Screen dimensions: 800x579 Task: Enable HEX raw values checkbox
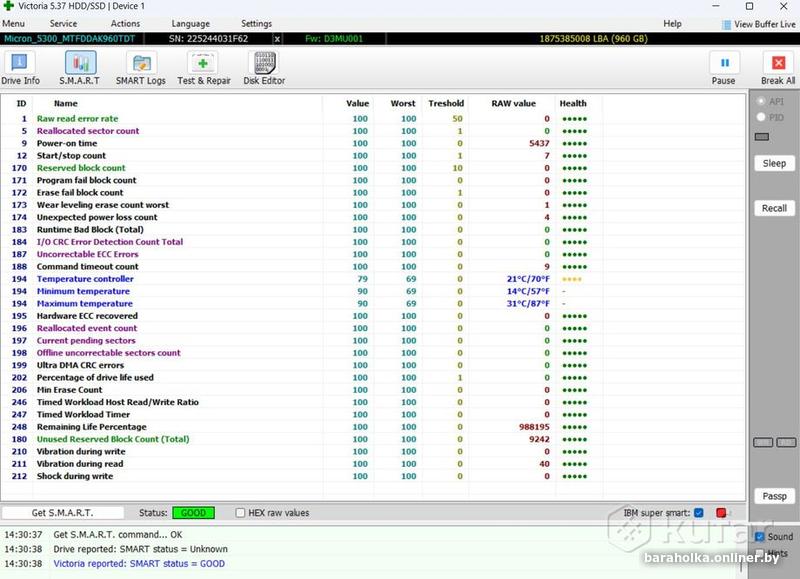point(240,513)
